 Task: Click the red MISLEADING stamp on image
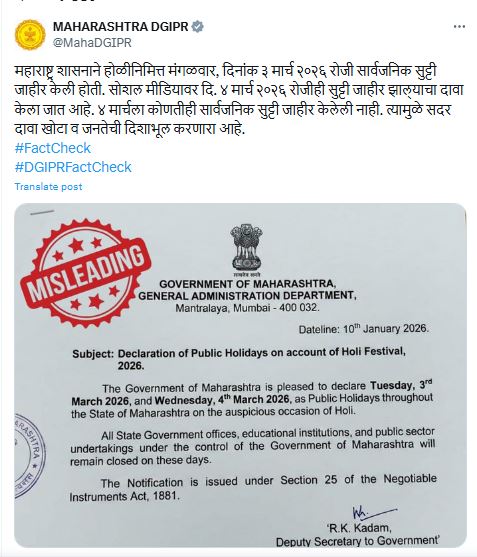85,273
